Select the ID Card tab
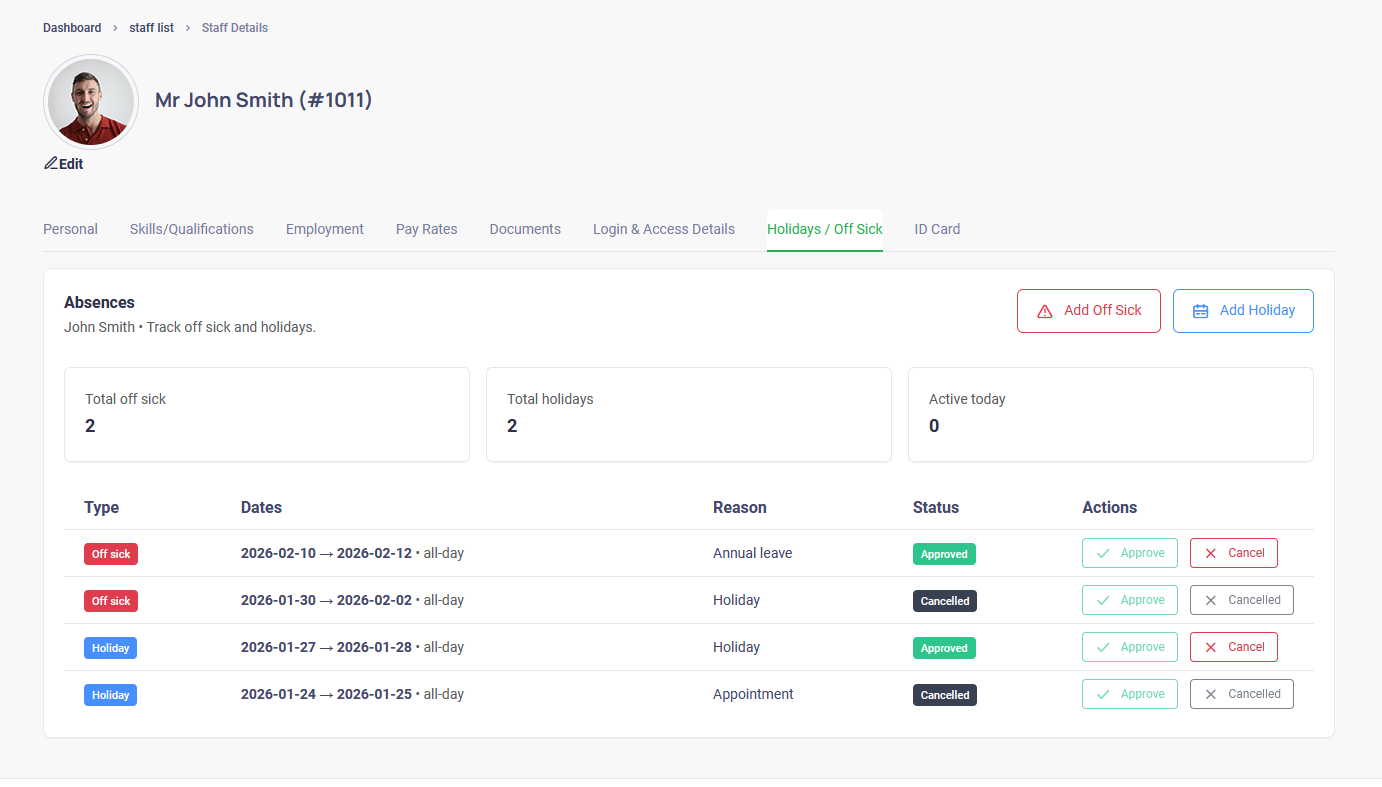 tap(937, 229)
